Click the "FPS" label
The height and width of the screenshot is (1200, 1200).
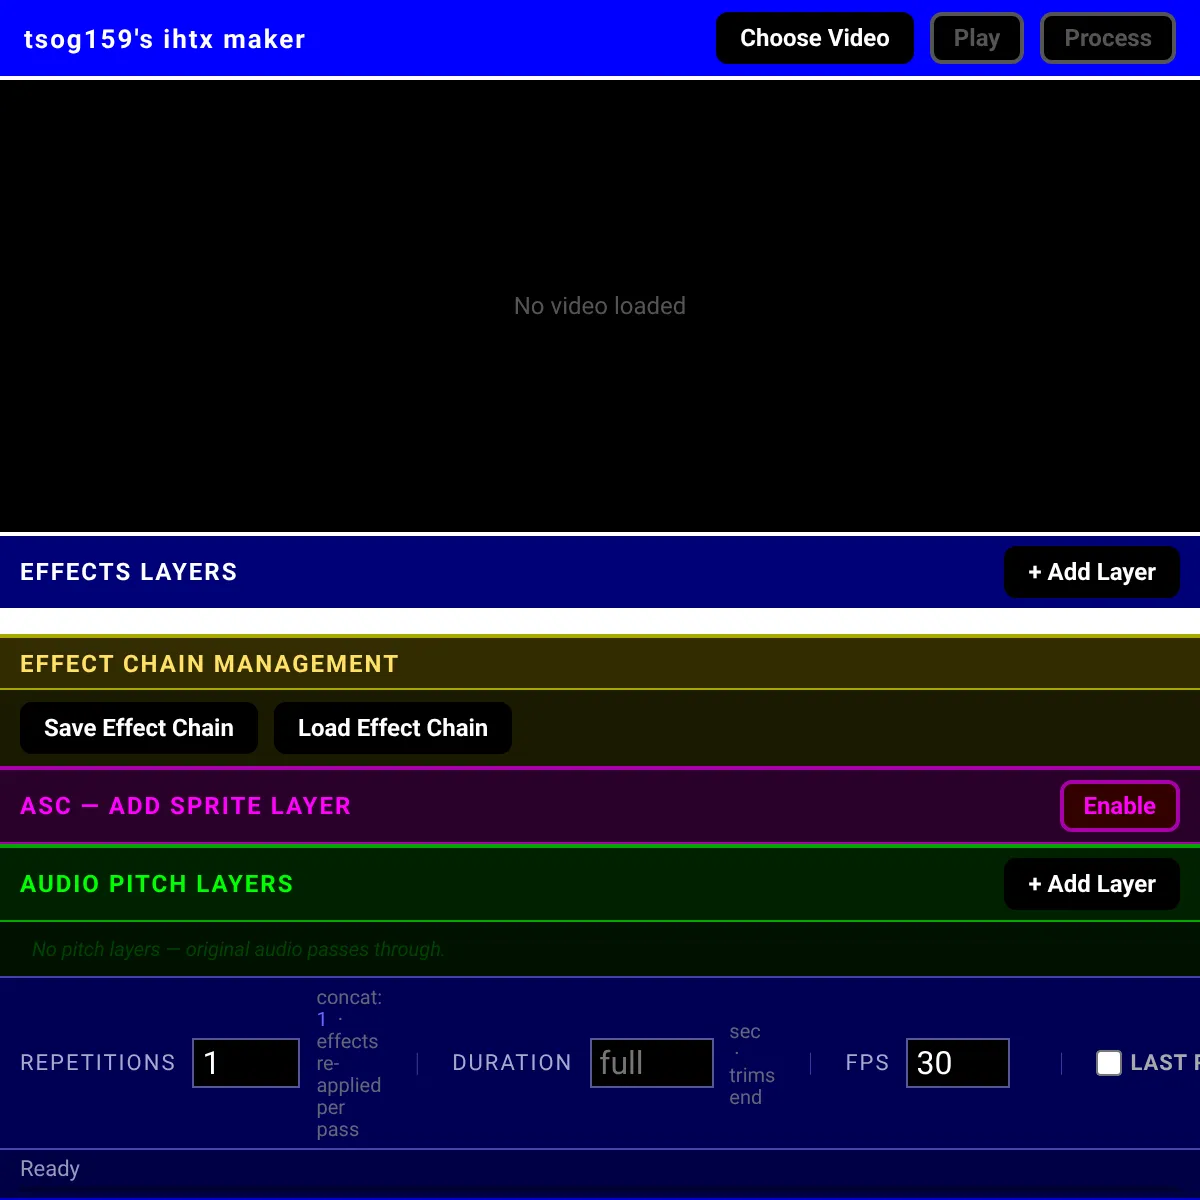click(x=867, y=1063)
